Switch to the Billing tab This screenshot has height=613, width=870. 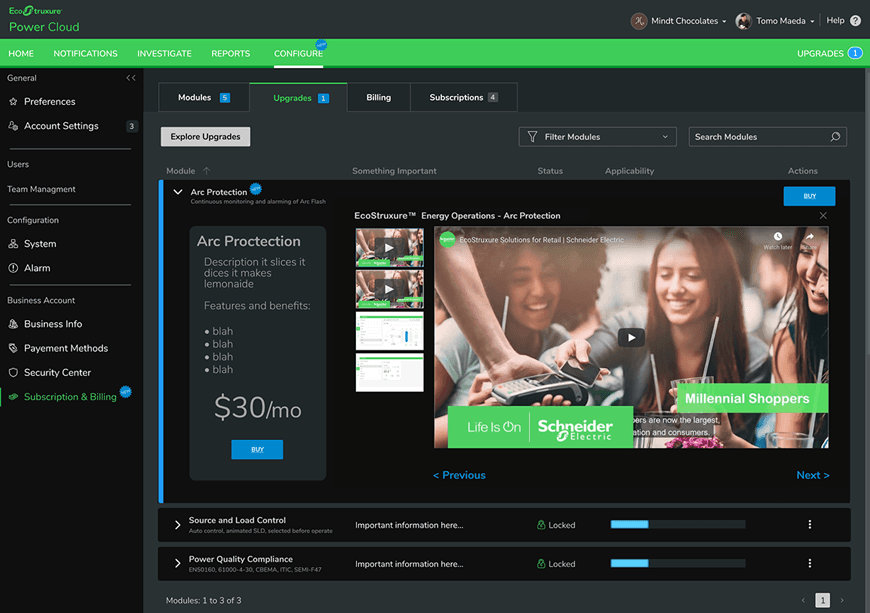(x=378, y=97)
